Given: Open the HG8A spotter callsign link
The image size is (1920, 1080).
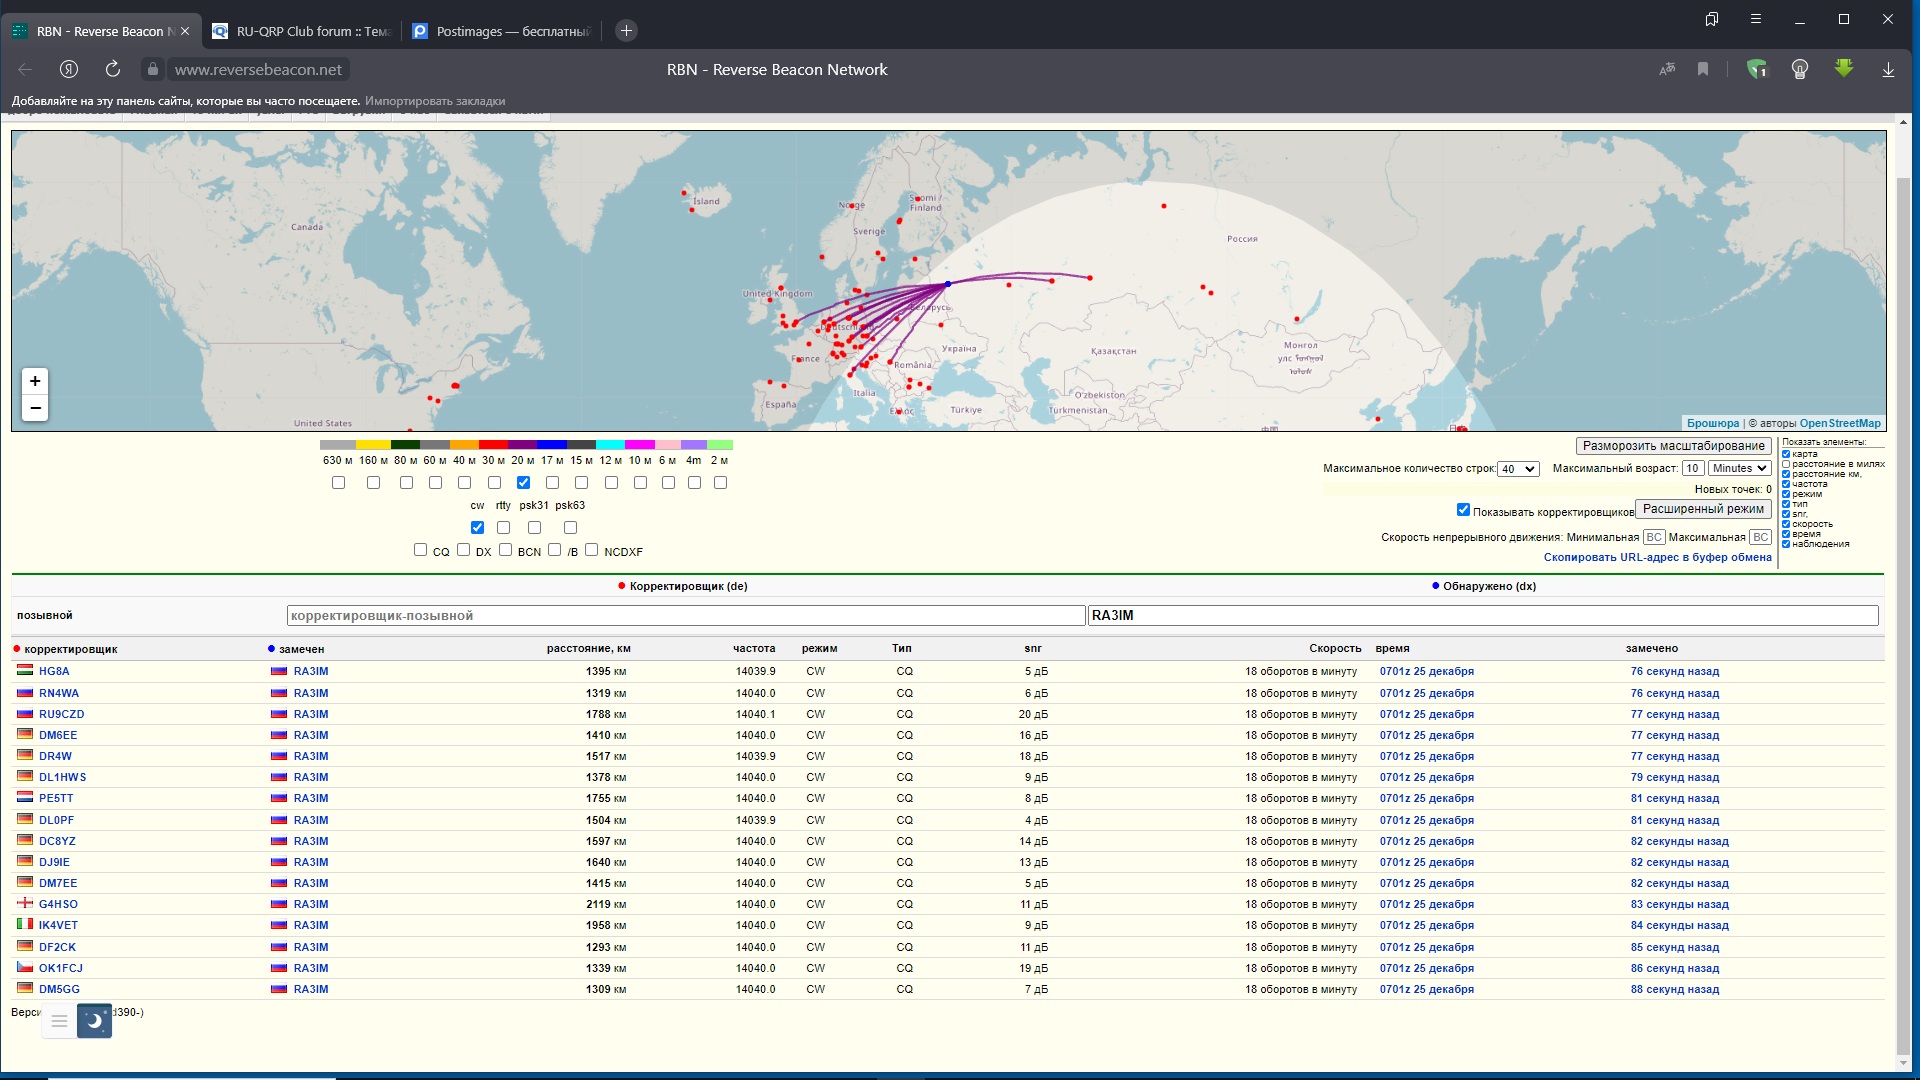Looking at the screenshot, I should click(x=54, y=672).
